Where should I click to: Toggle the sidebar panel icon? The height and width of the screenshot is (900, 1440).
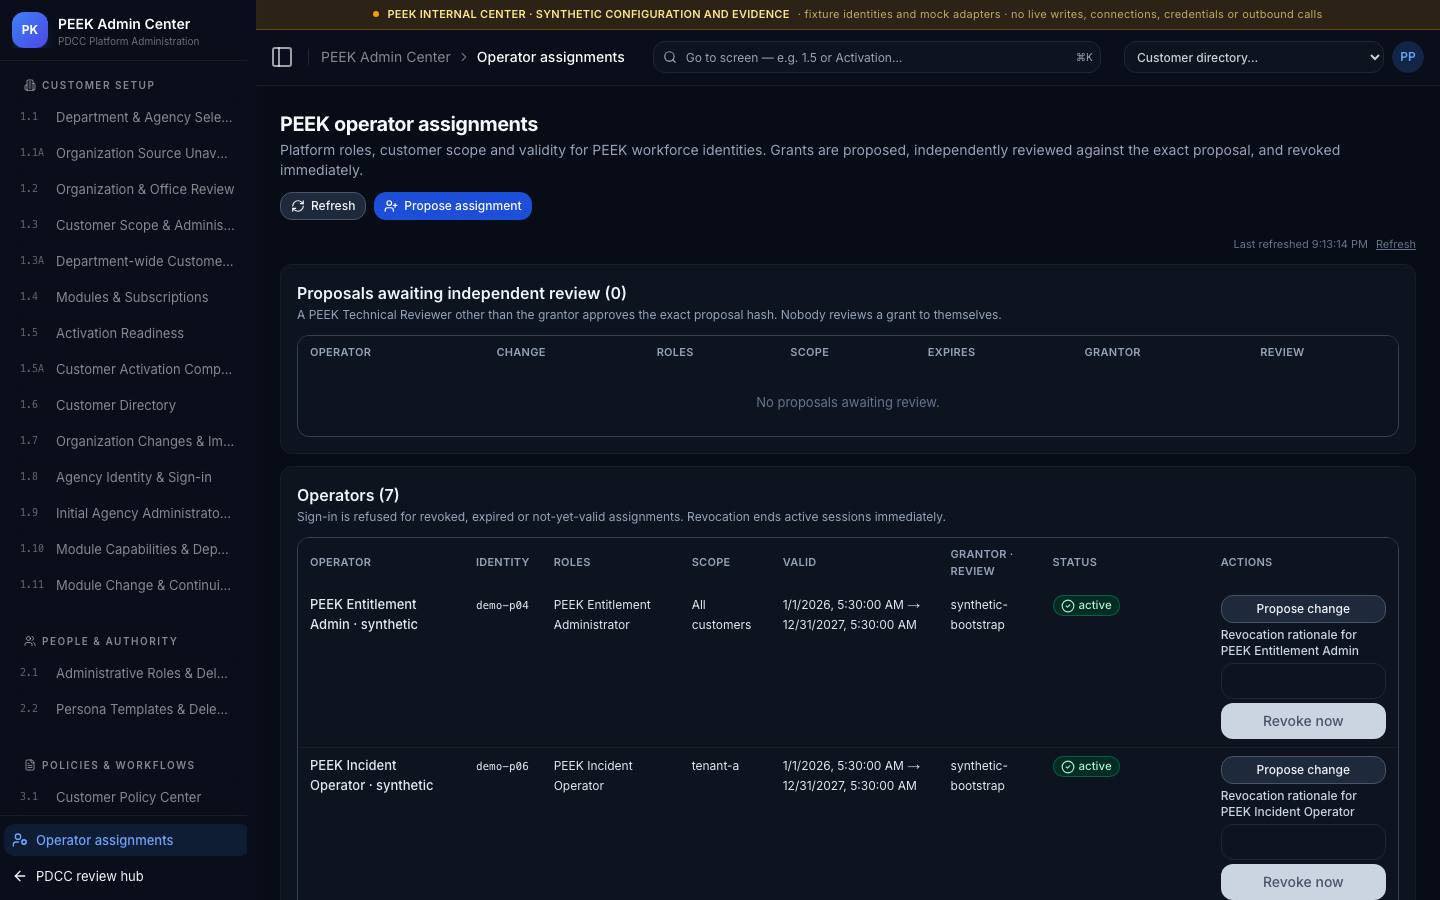pyautogui.click(x=282, y=57)
